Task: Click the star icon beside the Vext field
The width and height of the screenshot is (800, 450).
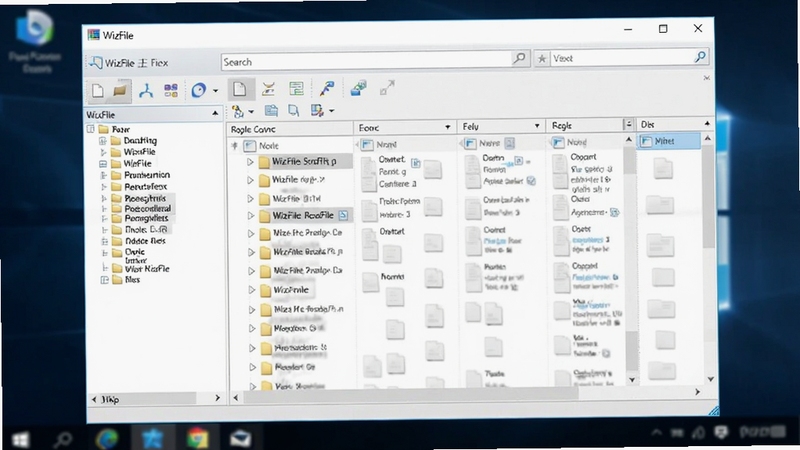Action: 542,59
